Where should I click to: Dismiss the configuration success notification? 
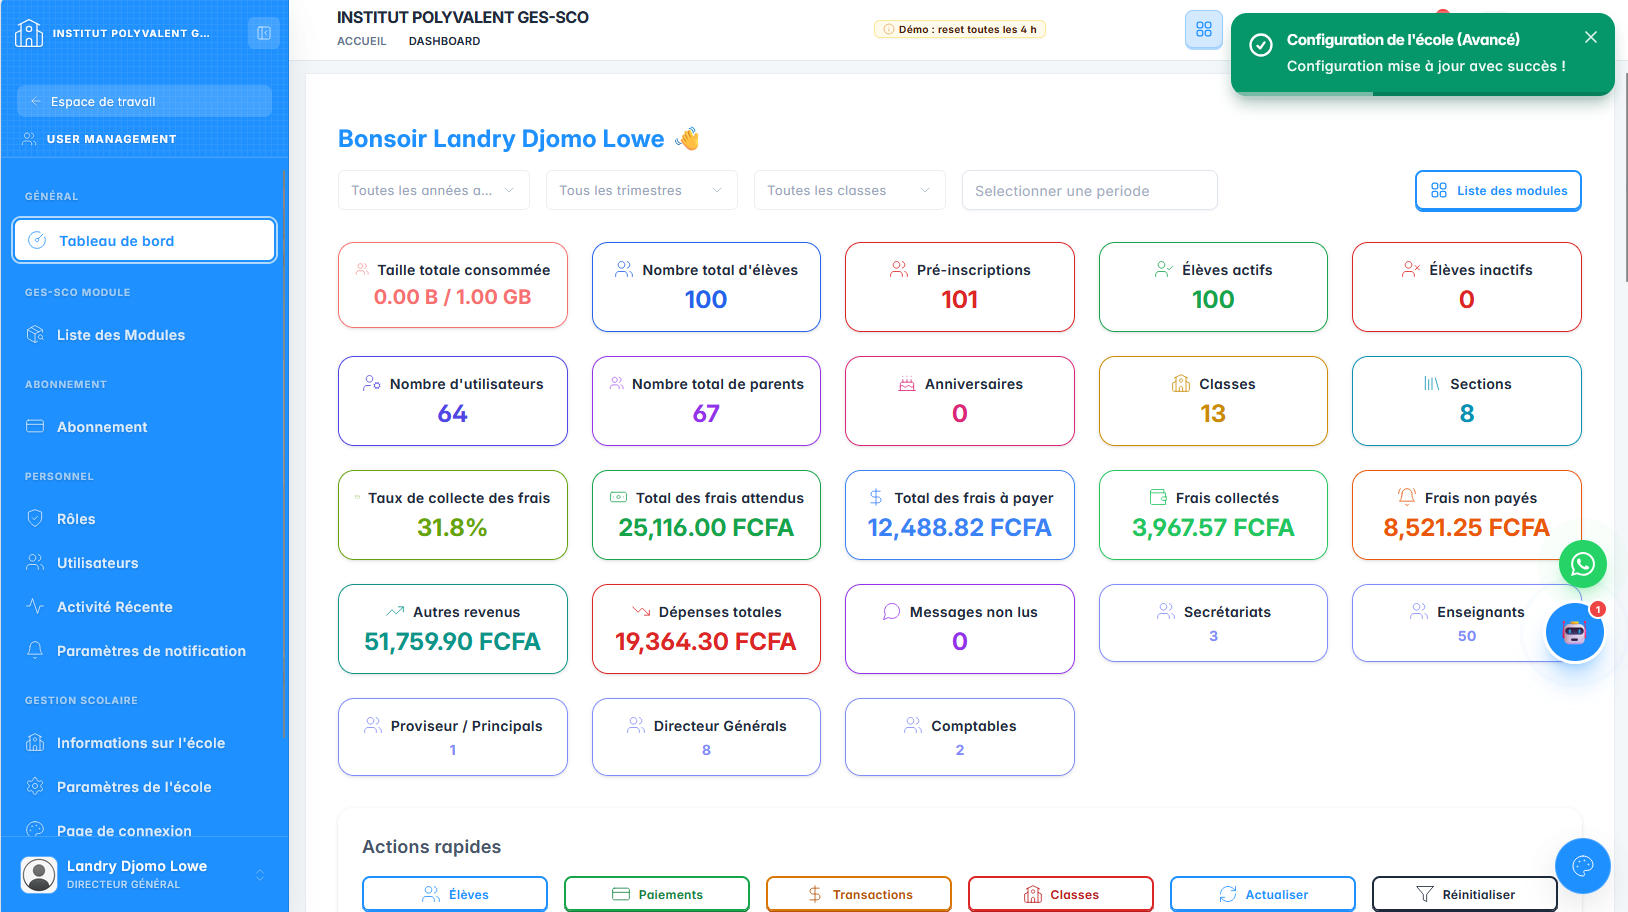coord(1591,37)
